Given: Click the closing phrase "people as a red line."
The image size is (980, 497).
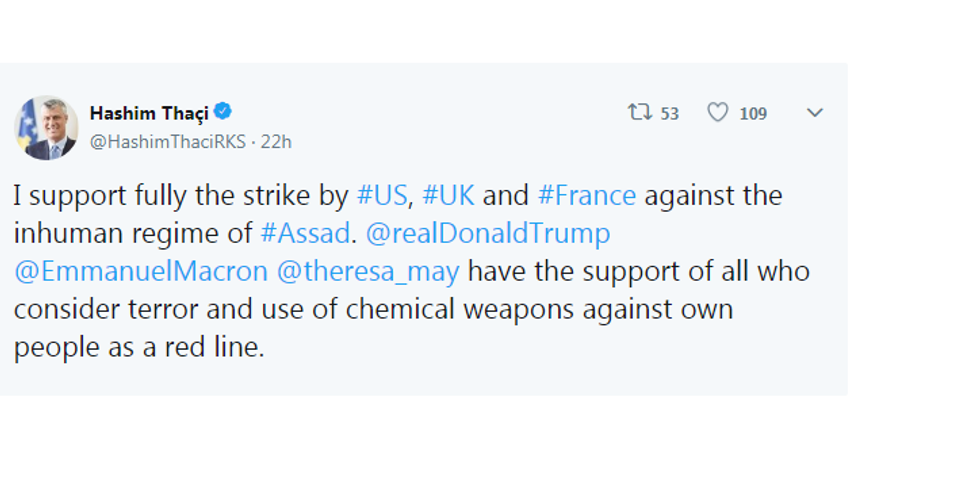Looking at the screenshot, I should tap(139, 347).
